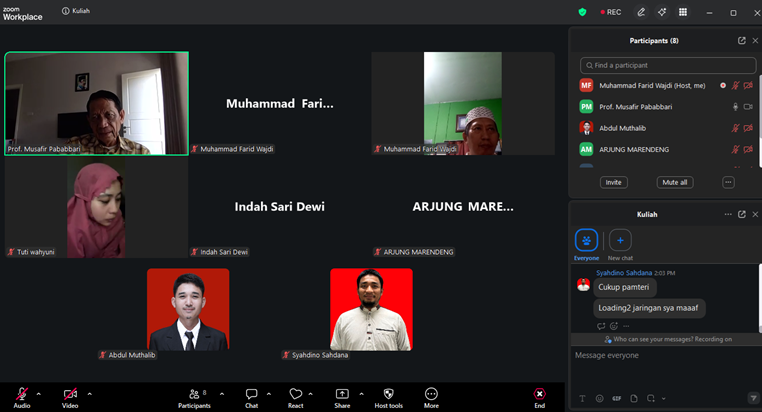Close the Participants panel
This screenshot has height=412, width=762.
pos(755,41)
